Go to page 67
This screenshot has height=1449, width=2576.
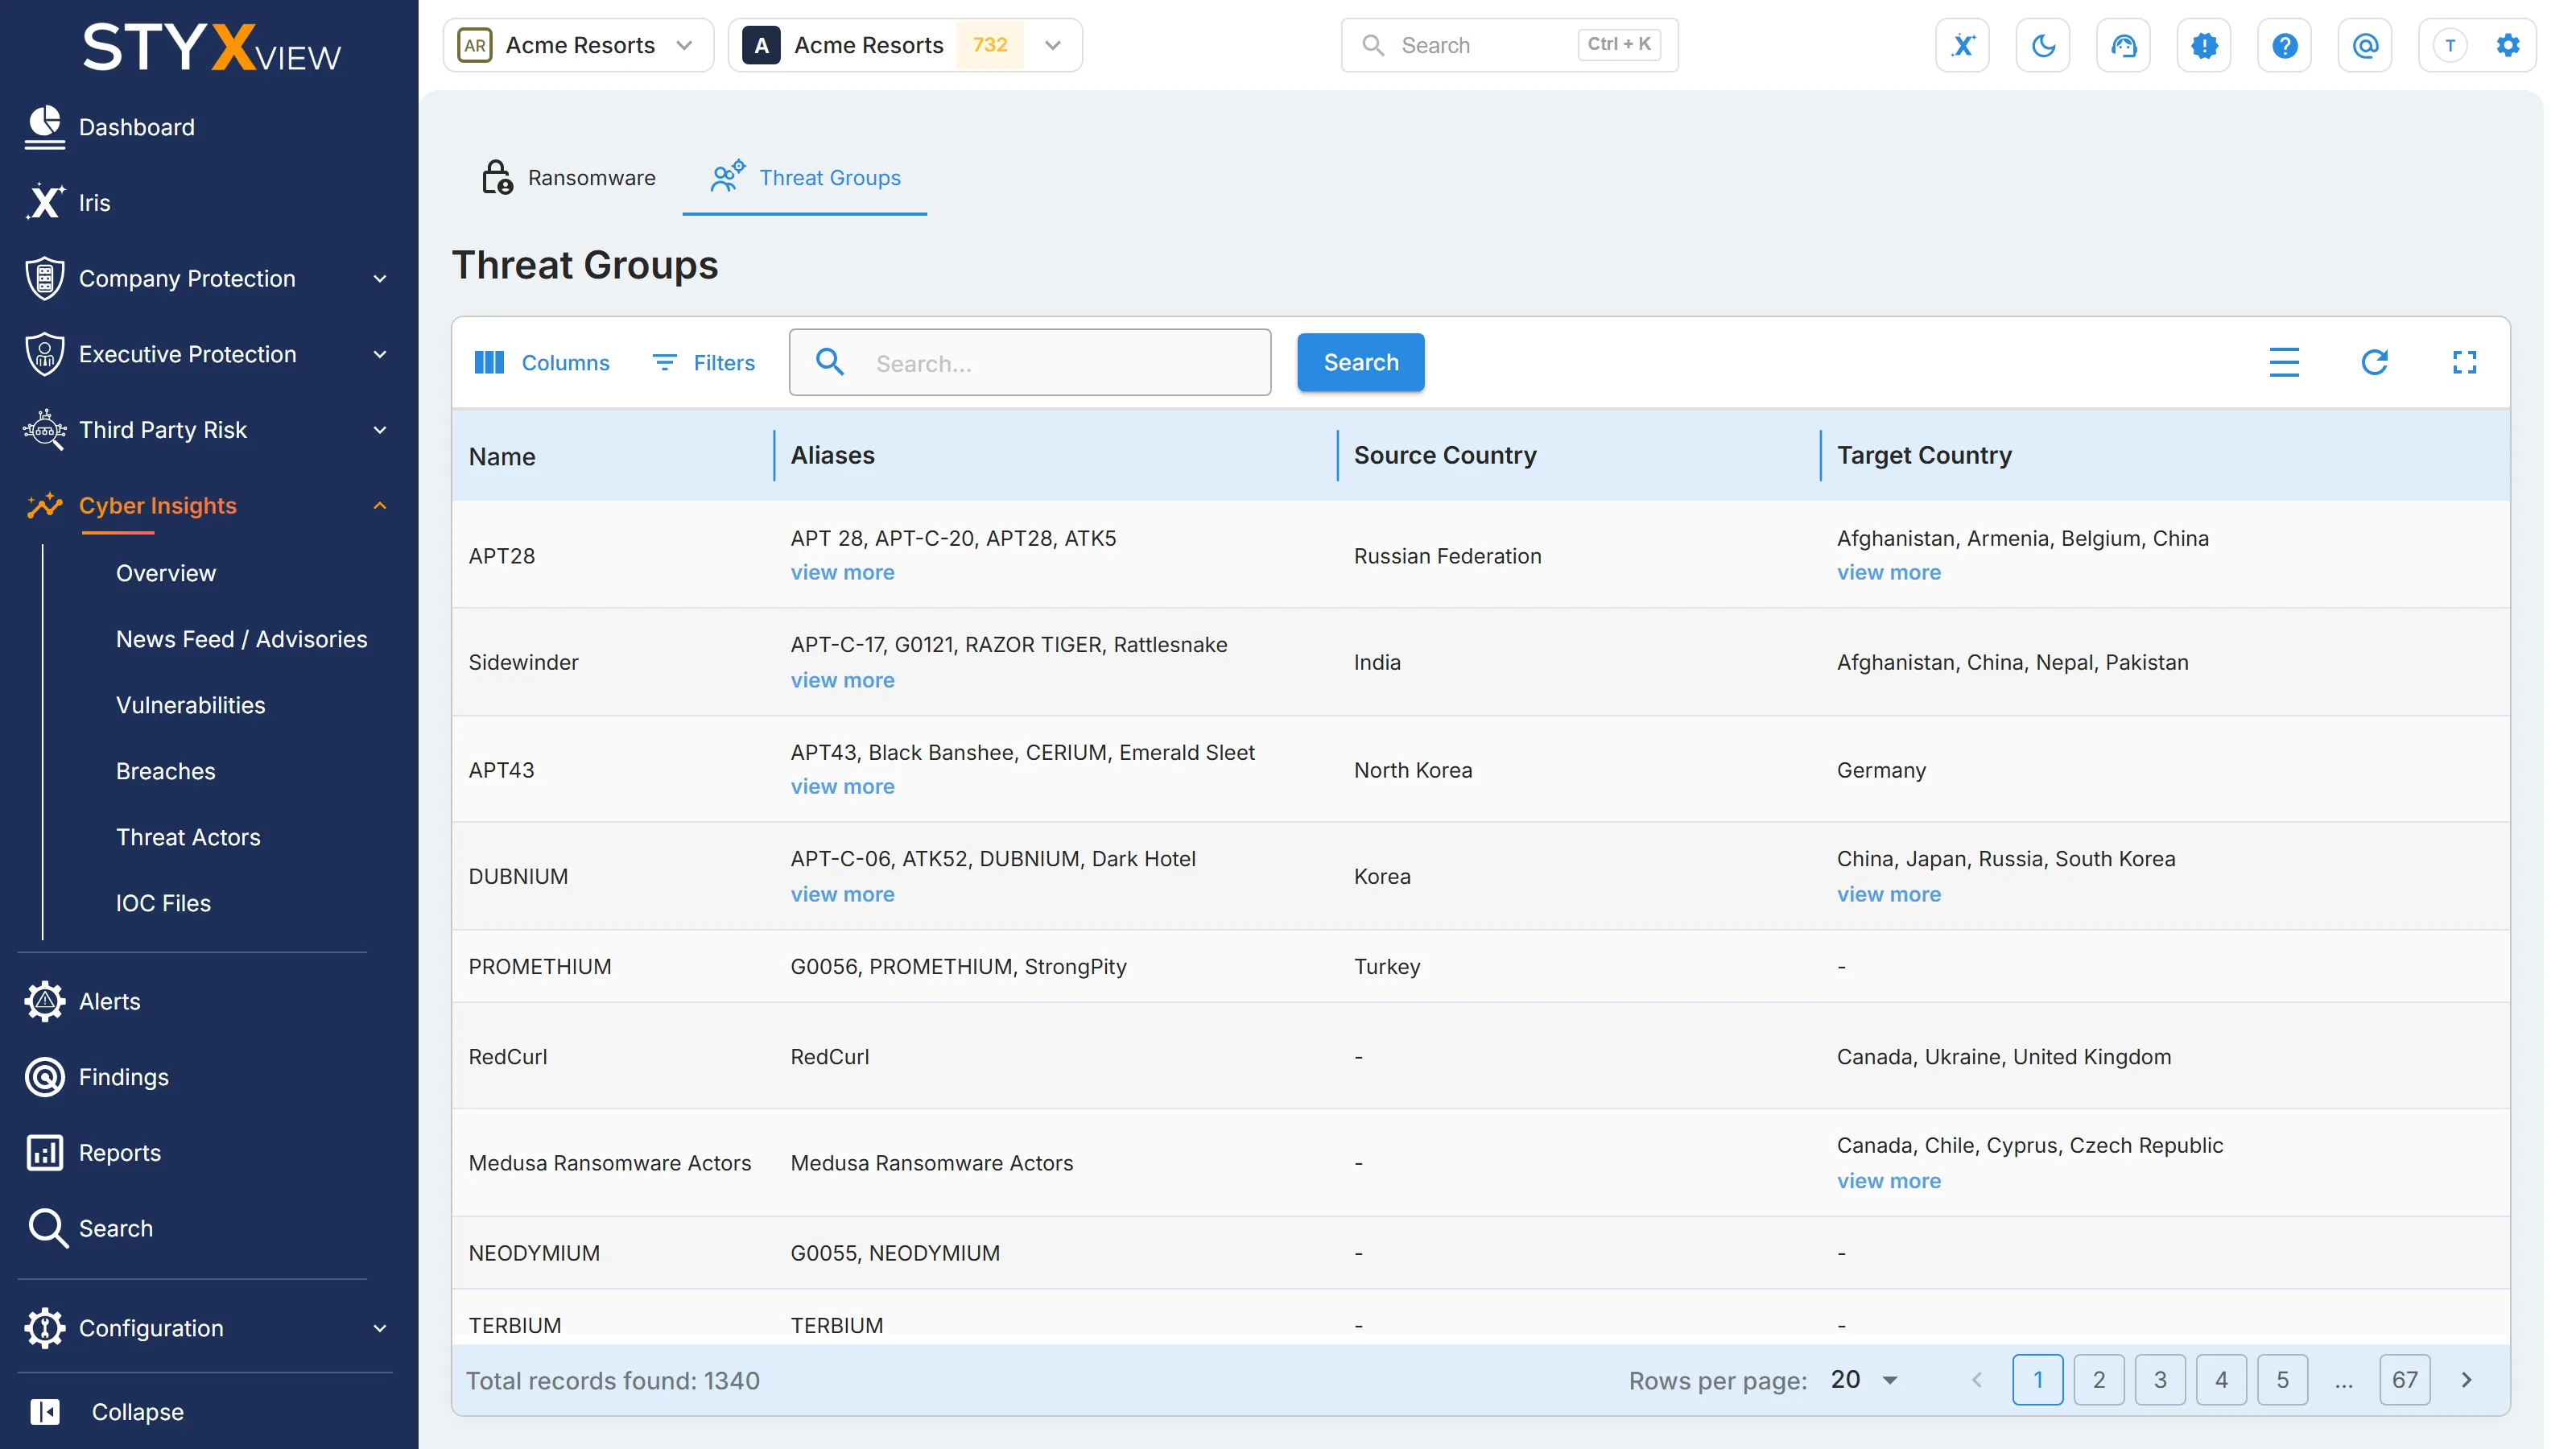[x=2404, y=1380]
